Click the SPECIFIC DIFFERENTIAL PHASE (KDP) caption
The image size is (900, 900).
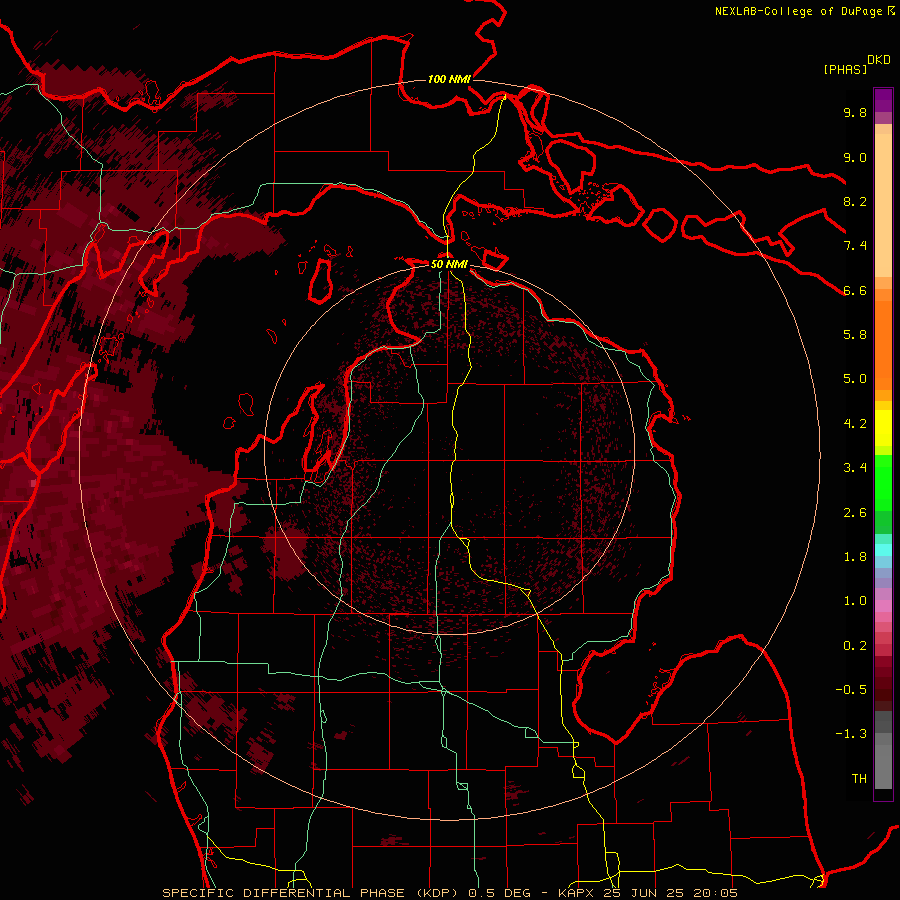tap(310, 893)
